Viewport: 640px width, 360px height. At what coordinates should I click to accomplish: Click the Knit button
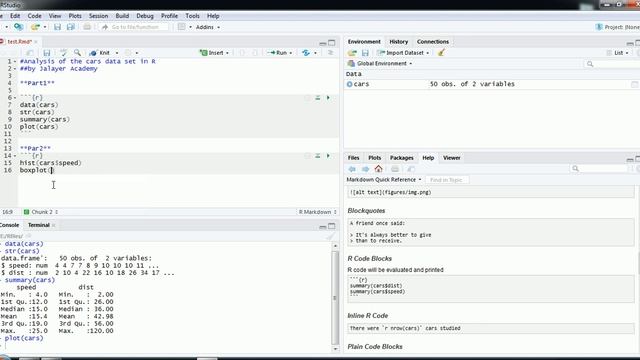(100, 53)
